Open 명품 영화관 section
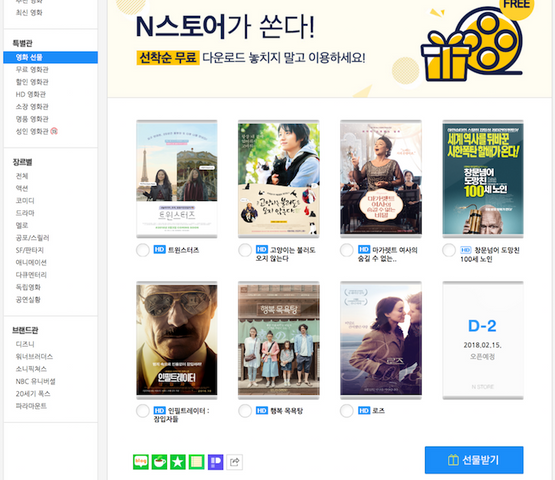Screen dimensions: 555x480 (x=32, y=119)
